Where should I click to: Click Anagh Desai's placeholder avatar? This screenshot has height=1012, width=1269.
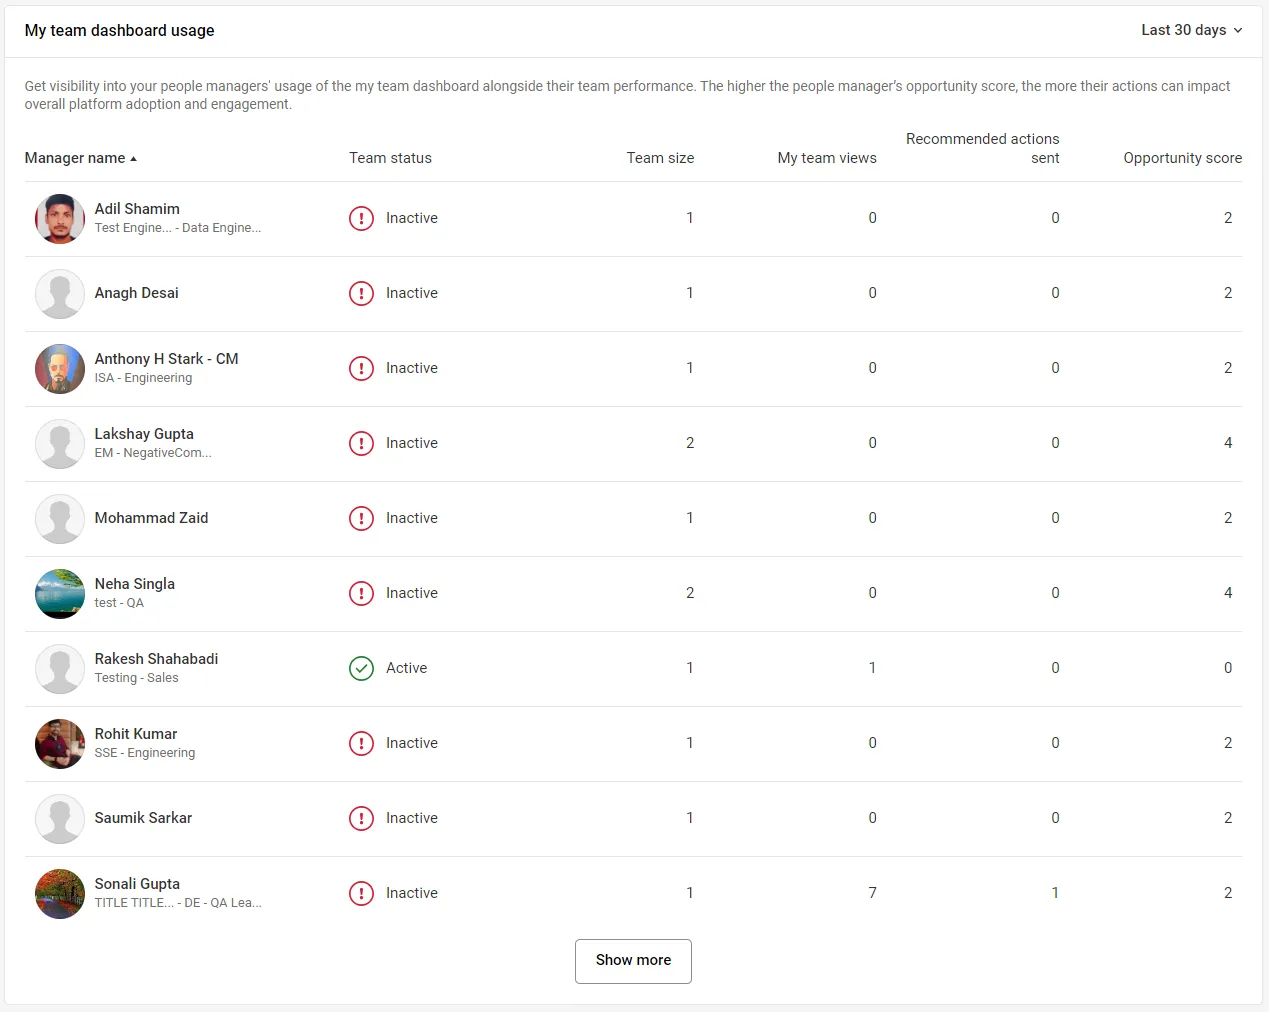60,294
